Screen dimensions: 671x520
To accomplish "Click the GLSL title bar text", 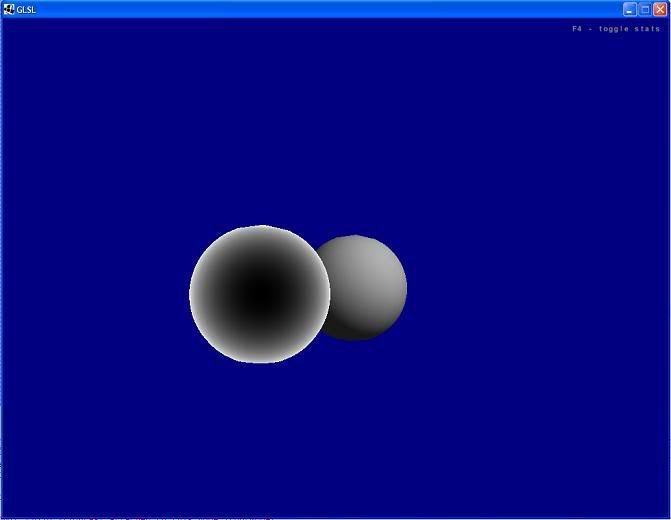I will pyautogui.click(x=26, y=9).
